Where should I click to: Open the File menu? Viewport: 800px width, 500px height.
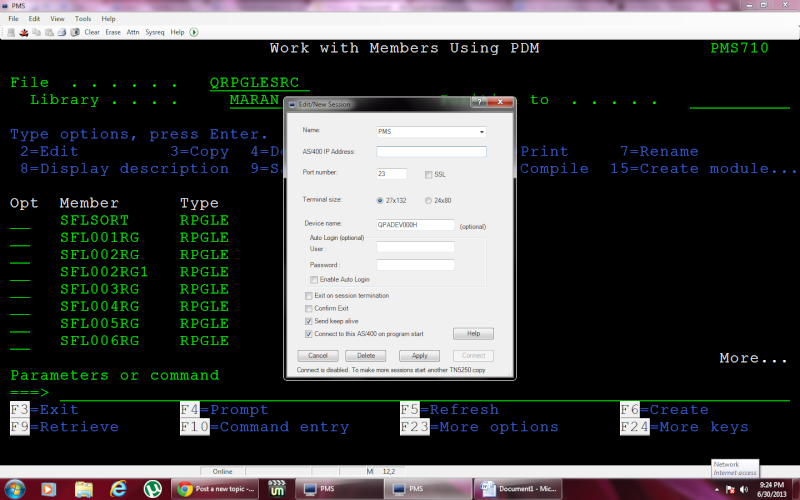13,19
